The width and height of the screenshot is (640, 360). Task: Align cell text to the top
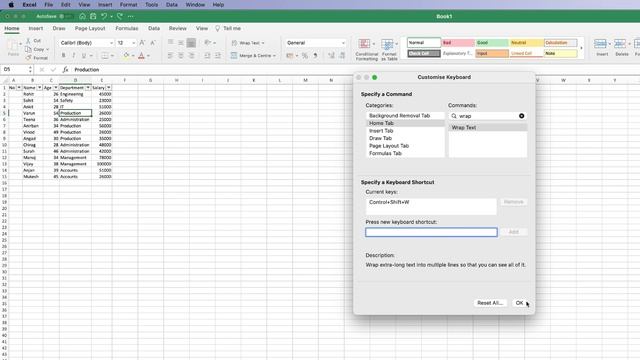(x=171, y=42)
